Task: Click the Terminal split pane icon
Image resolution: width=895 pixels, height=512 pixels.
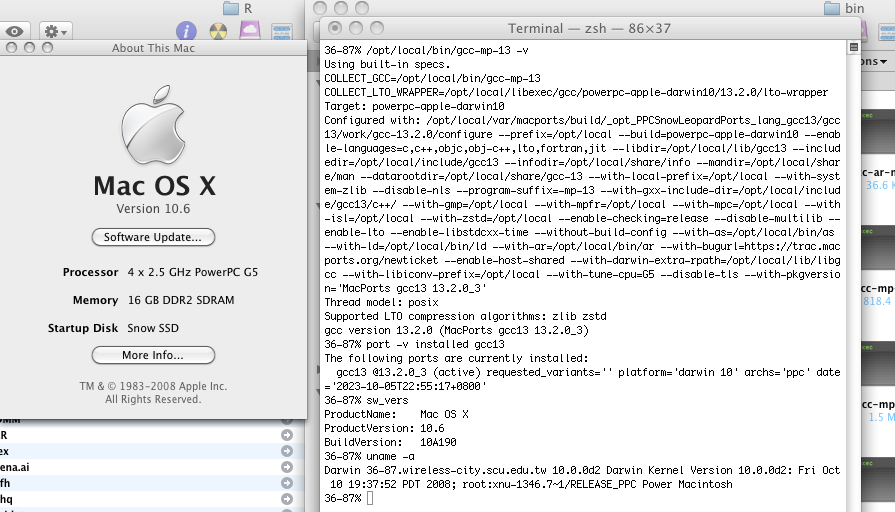Action: pyautogui.click(x=853, y=47)
